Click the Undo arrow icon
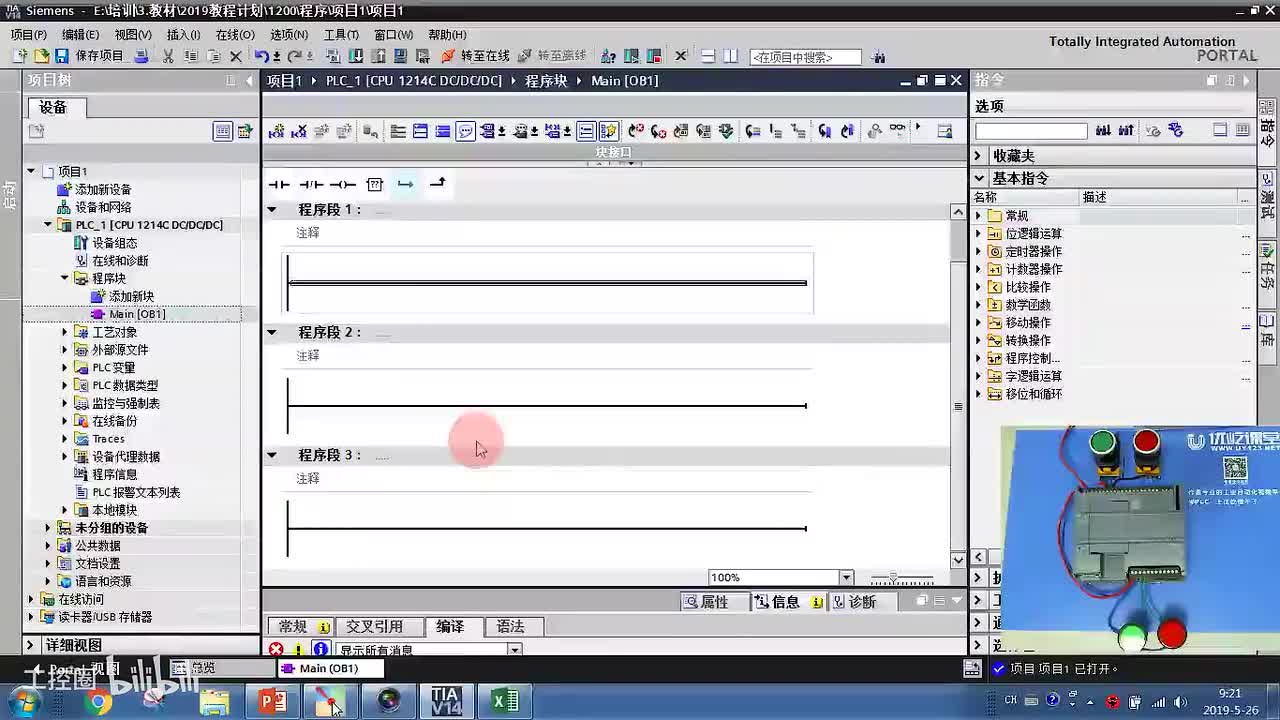Viewport: 1280px width, 720px height. tap(262, 56)
